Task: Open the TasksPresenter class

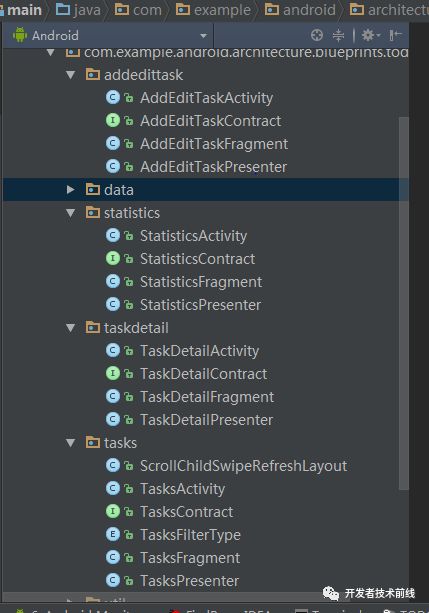Action: (189, 581)
